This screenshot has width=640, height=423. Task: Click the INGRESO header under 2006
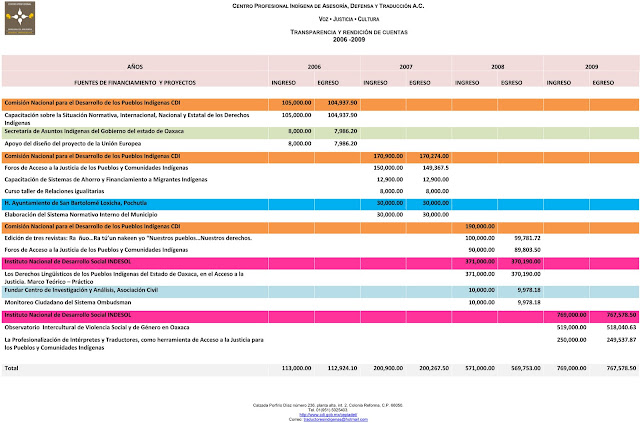[284, 82]
